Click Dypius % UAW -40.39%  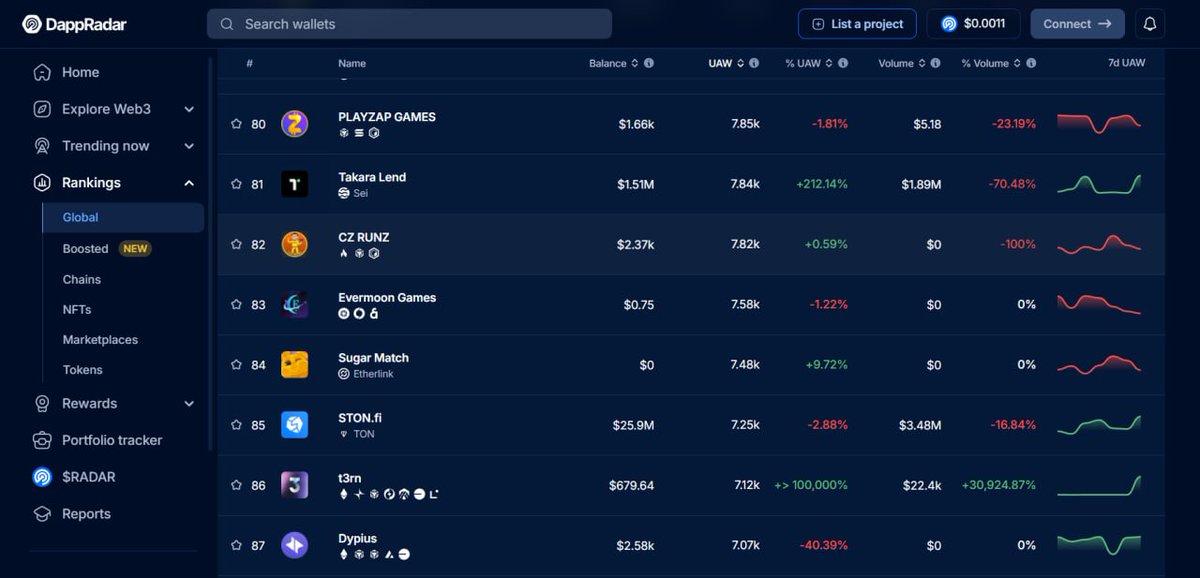pos(823,545)
